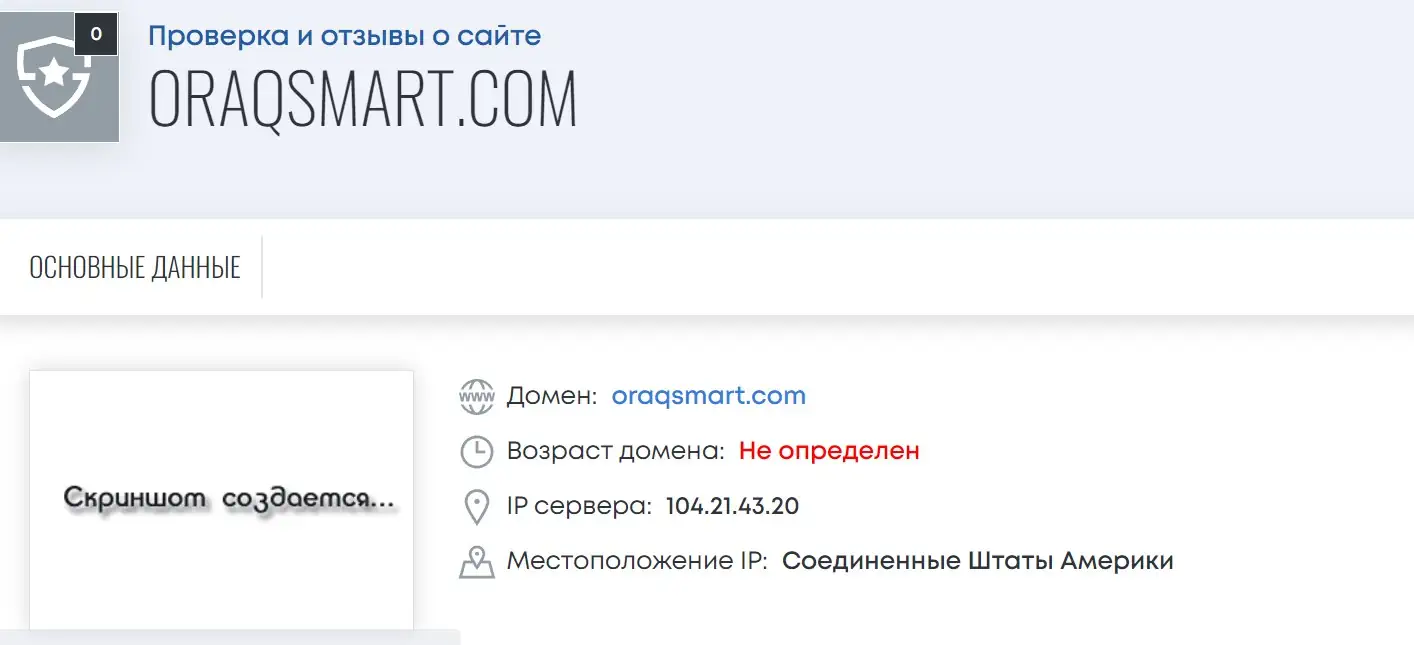Viewport: 1414px width, 645px height.
Task: Select the 104.21.43.20 IP address
Action: click(x=733, y=506)
